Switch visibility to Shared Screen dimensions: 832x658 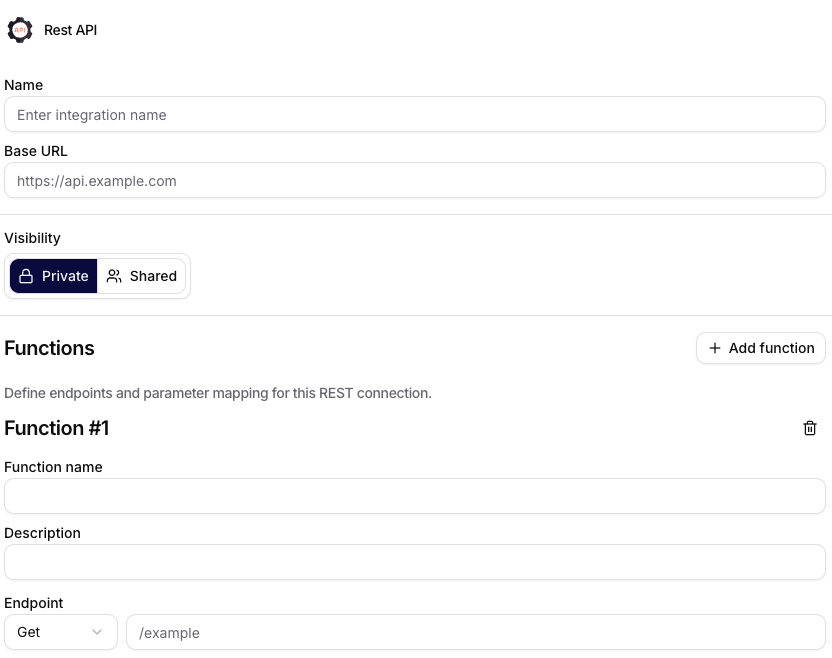point(141,276)
